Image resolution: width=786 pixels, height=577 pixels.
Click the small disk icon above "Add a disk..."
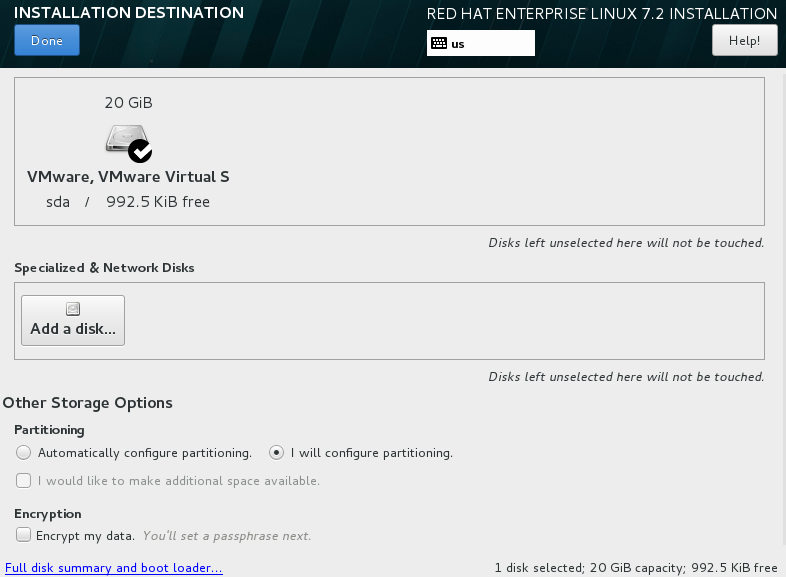click(x=72, y=310)
